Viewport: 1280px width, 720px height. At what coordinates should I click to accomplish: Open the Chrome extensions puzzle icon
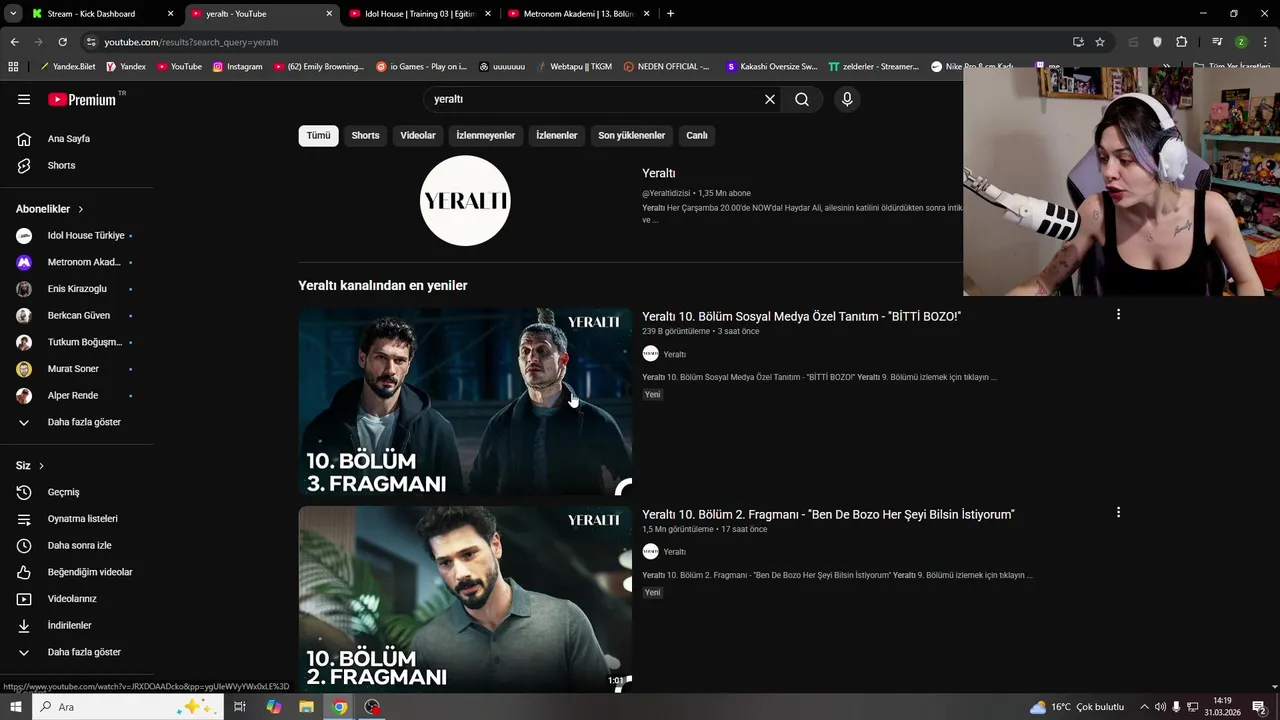1182,42
